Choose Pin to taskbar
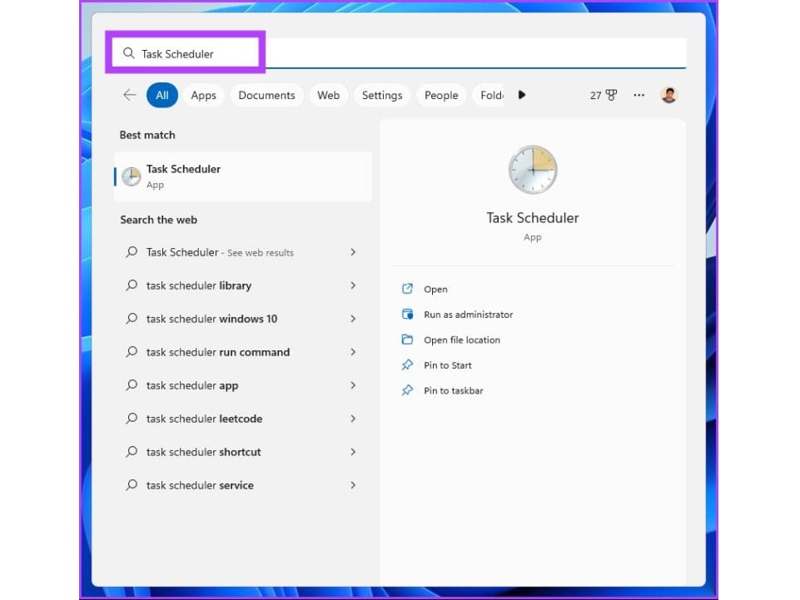The height and width of the screenshot is (600, 800). tap(454, 391)
